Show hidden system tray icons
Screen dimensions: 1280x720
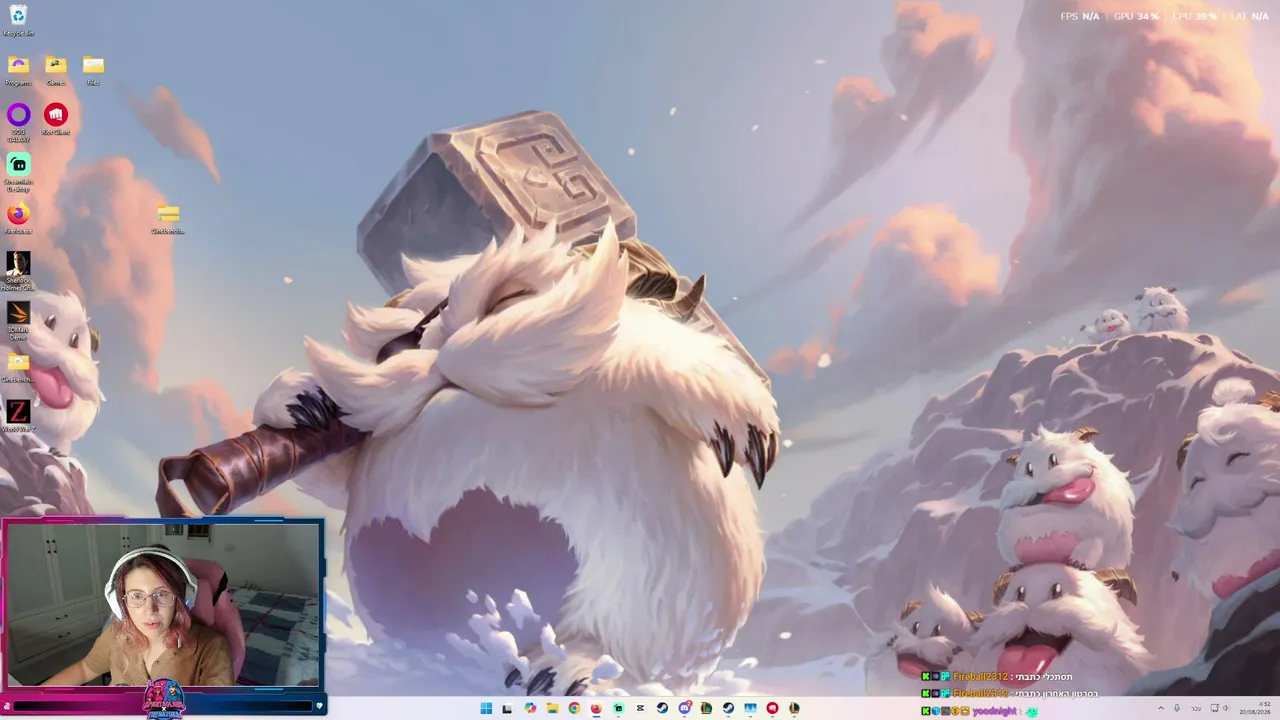[x=1161, y=708]
